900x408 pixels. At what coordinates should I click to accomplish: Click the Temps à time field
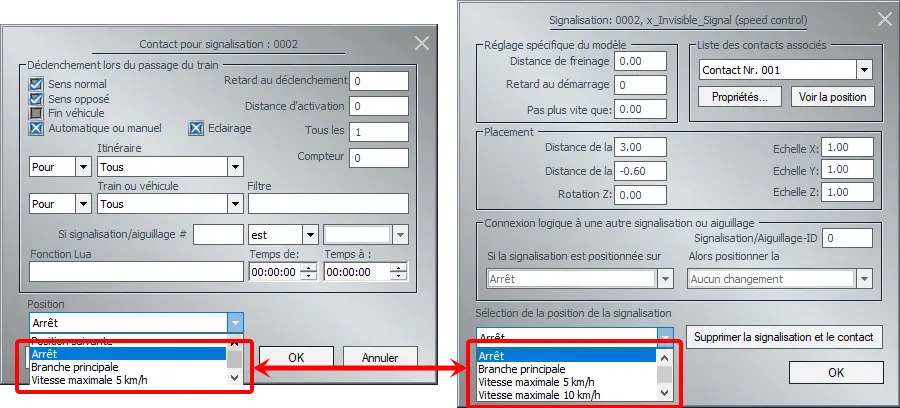(x=356, y=272)
